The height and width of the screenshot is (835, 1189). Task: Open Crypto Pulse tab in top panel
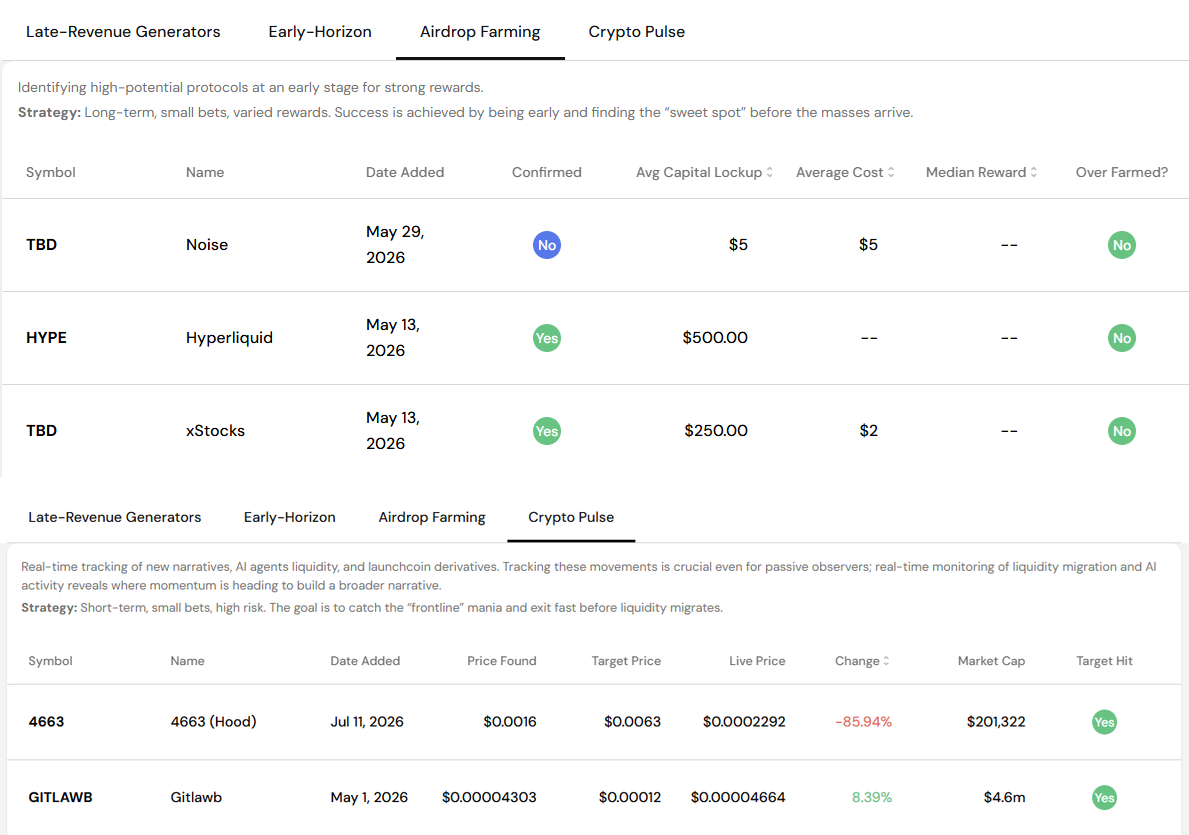point(636,32)
